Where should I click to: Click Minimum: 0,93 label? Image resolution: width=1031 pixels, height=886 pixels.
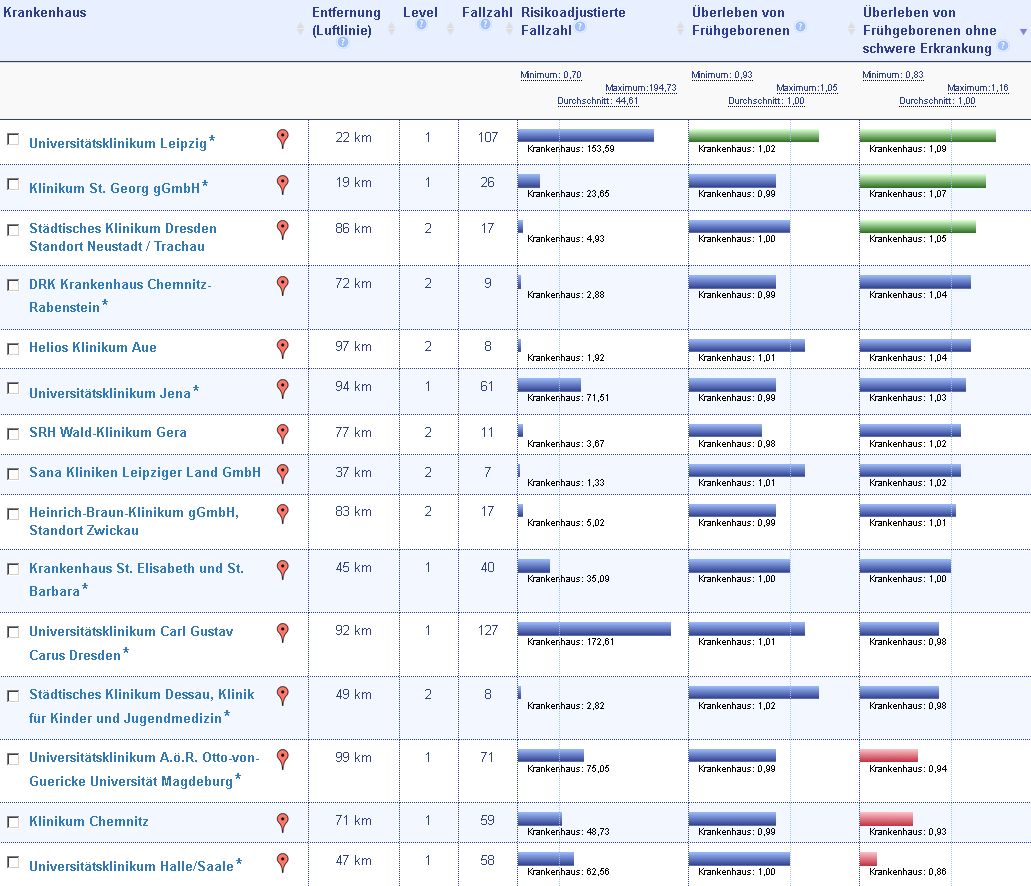click(x=722, y=75)
